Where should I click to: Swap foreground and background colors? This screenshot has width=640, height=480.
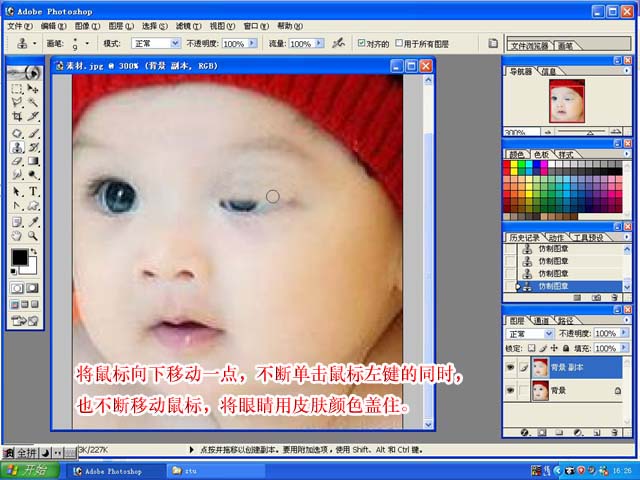34,252
